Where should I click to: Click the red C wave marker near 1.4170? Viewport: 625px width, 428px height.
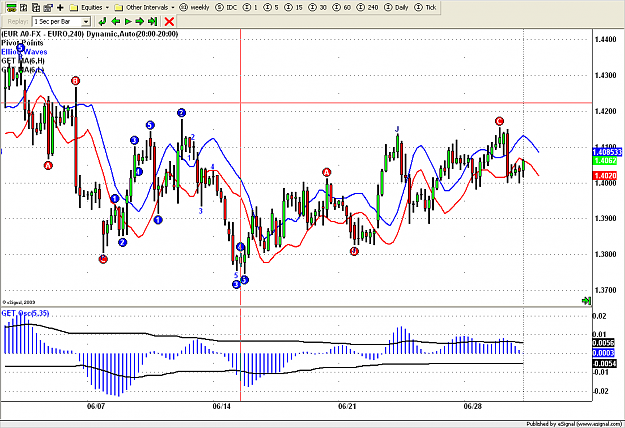pyautogui.click(x=499, y=121)
